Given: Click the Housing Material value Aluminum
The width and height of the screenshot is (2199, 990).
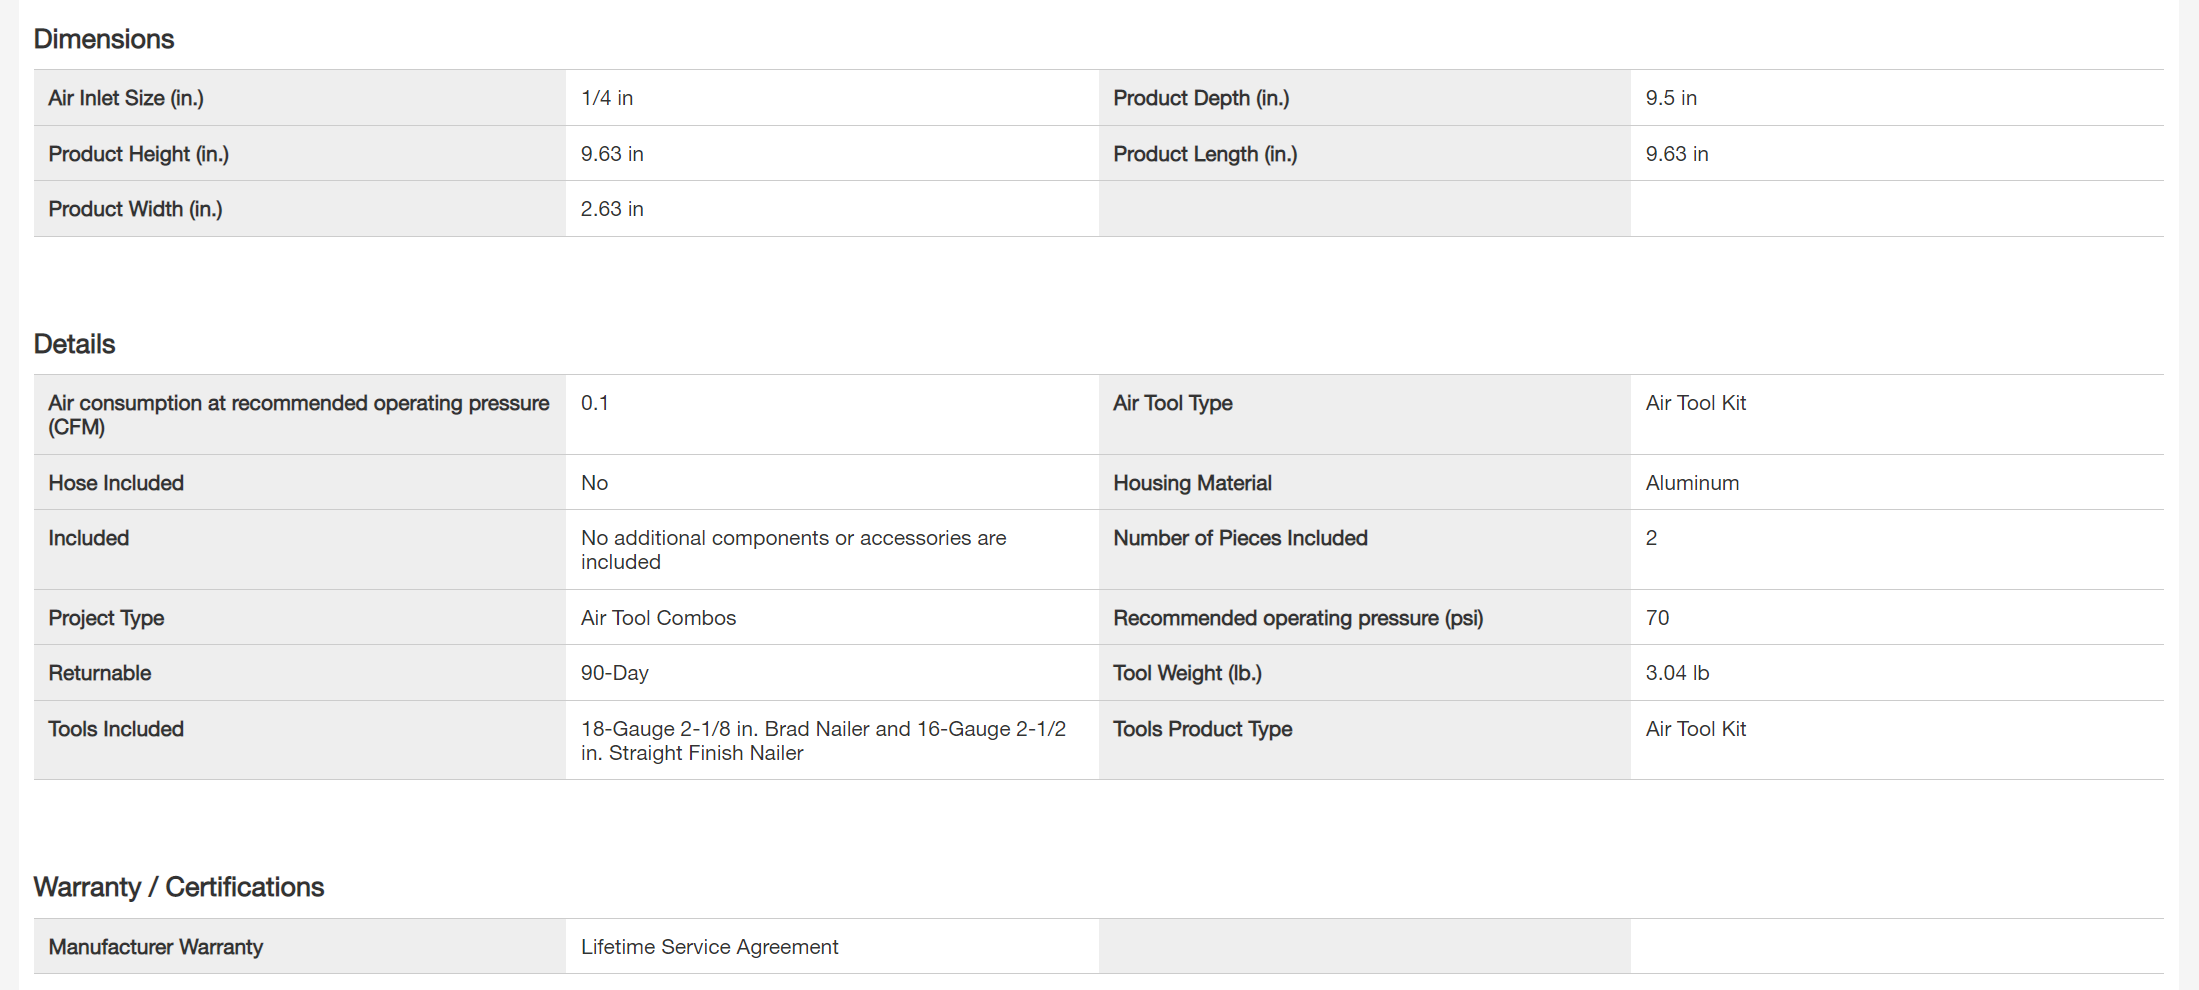Looking at the screenshot, I should point(1692,483).
